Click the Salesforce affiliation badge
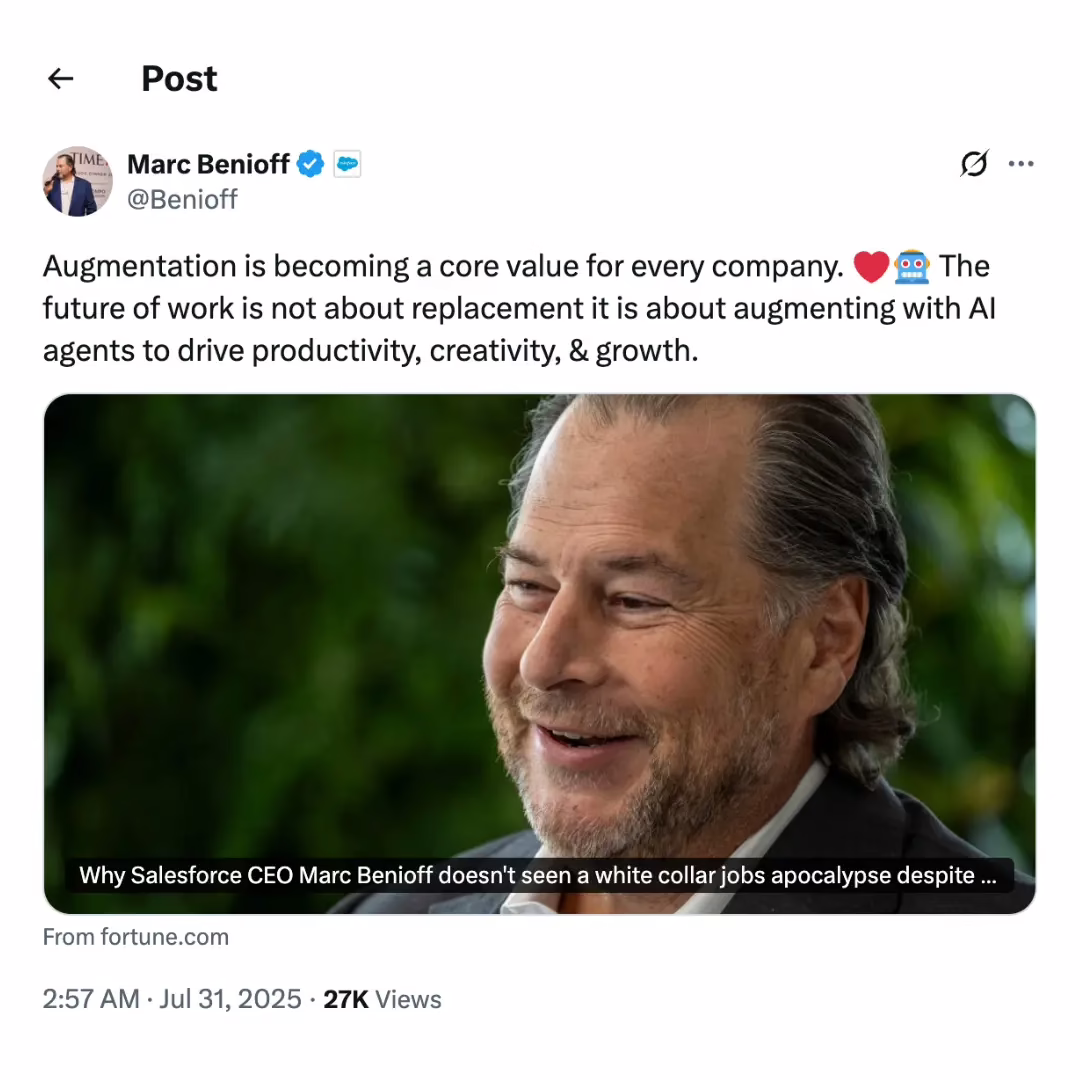 click(x=347, y=164)
